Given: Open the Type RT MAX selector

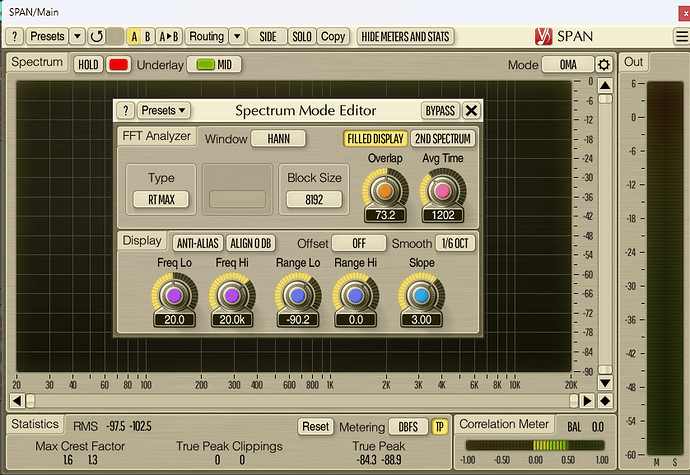Looking at the screenshot, I should pyautogui.click(x=161, y=199).
